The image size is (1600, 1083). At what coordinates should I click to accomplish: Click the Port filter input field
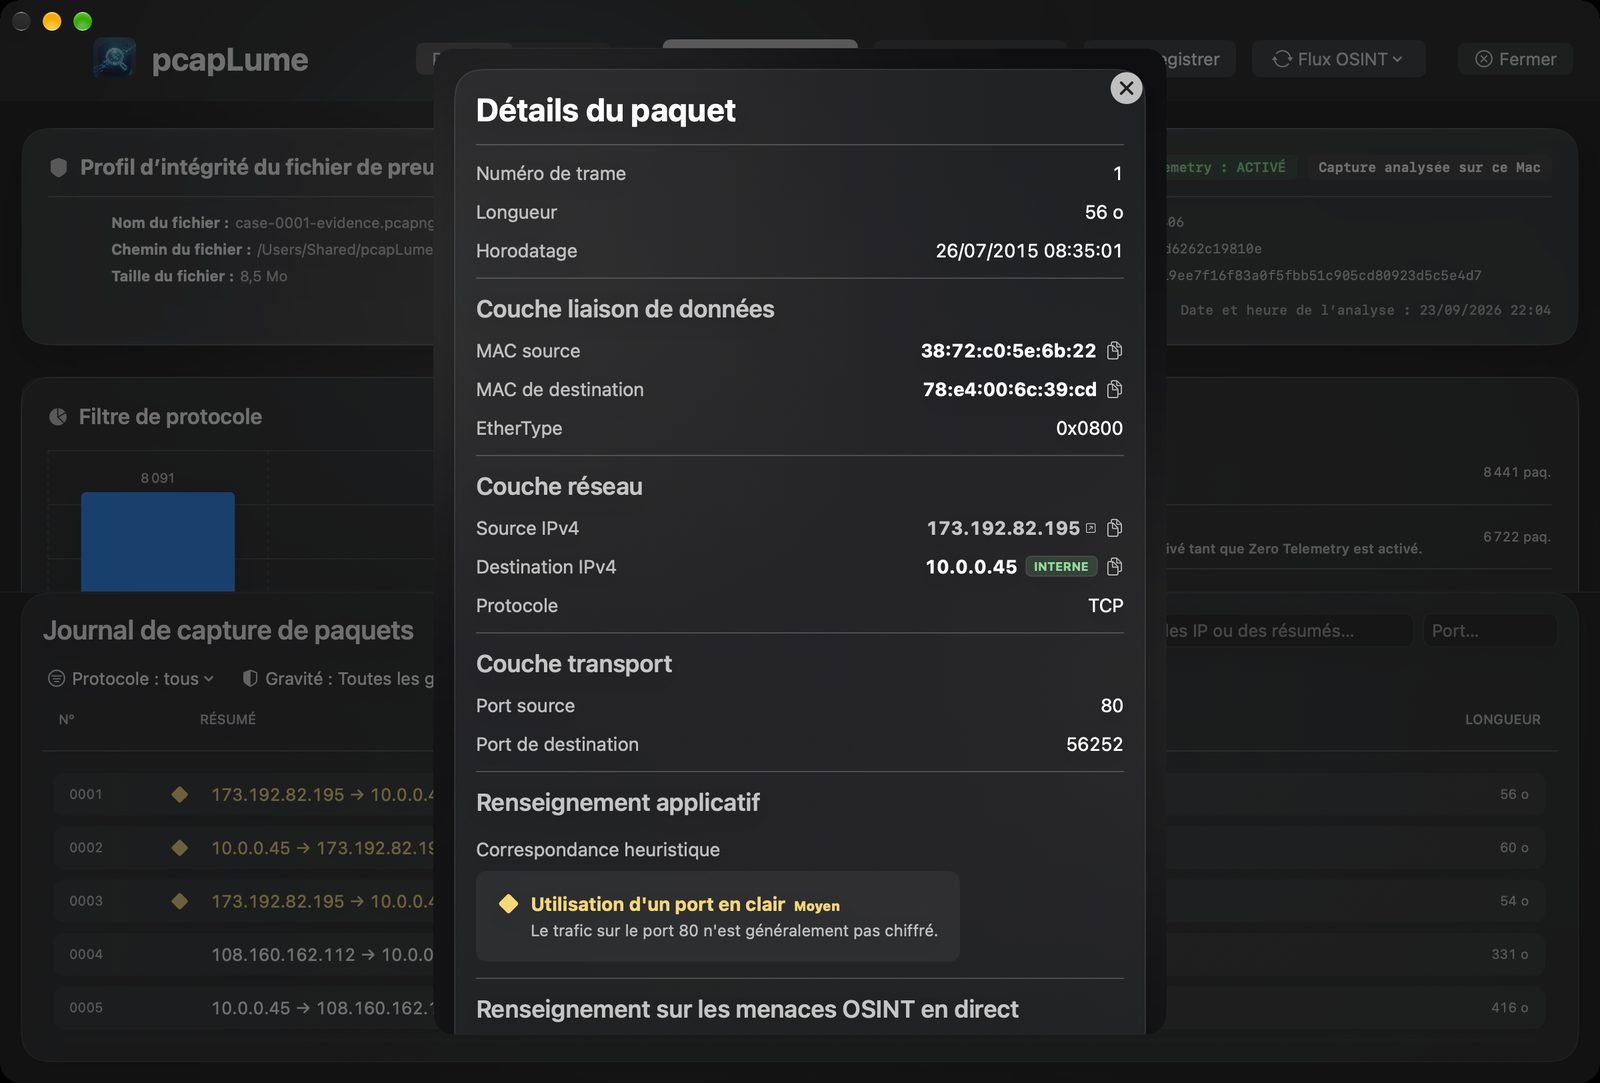(1490, 631)
